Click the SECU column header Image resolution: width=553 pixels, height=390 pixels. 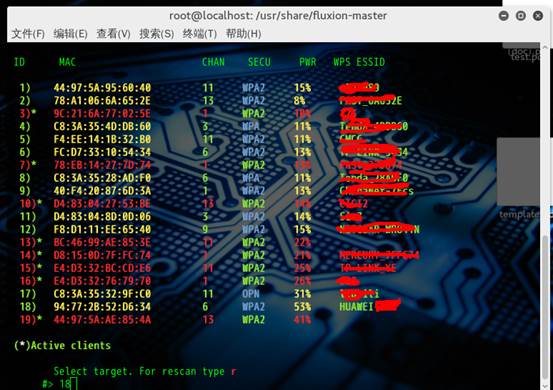259,62
